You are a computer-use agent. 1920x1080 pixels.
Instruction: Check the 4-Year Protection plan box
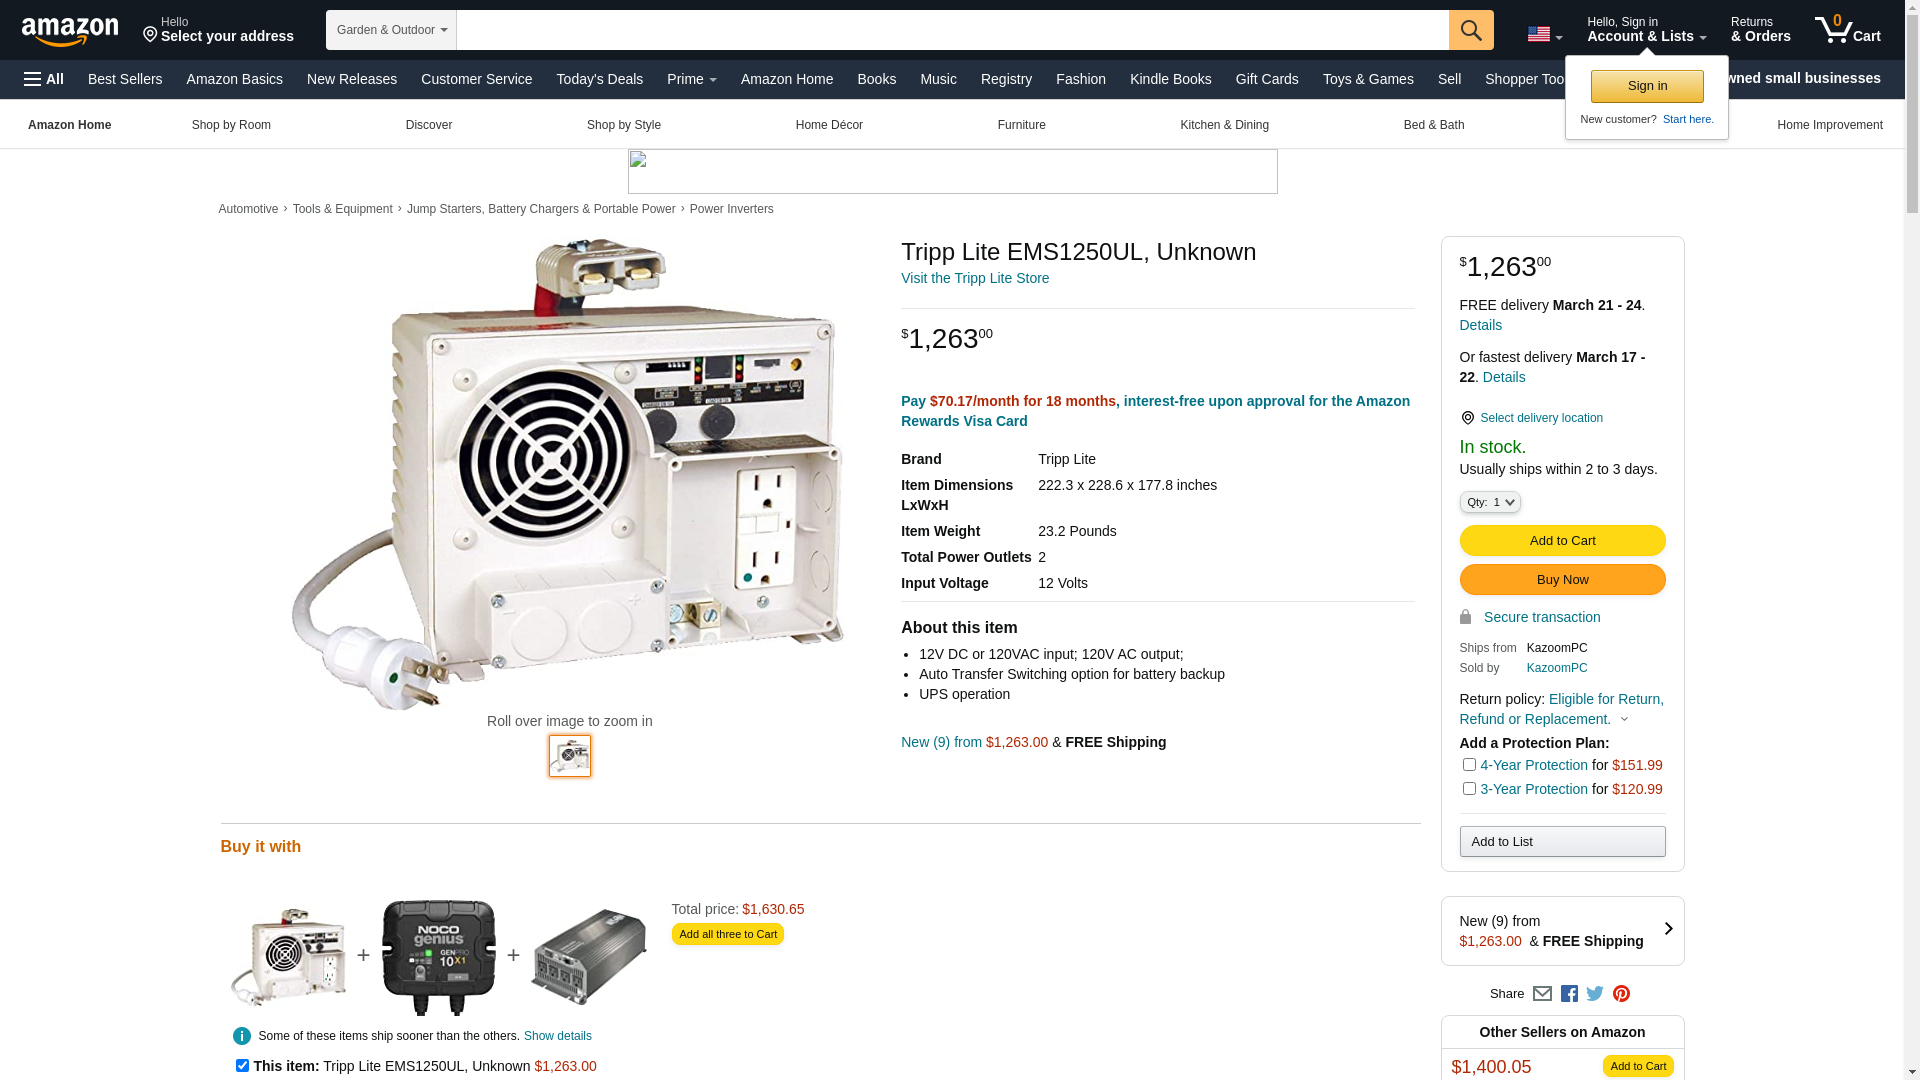(1469, 765)
